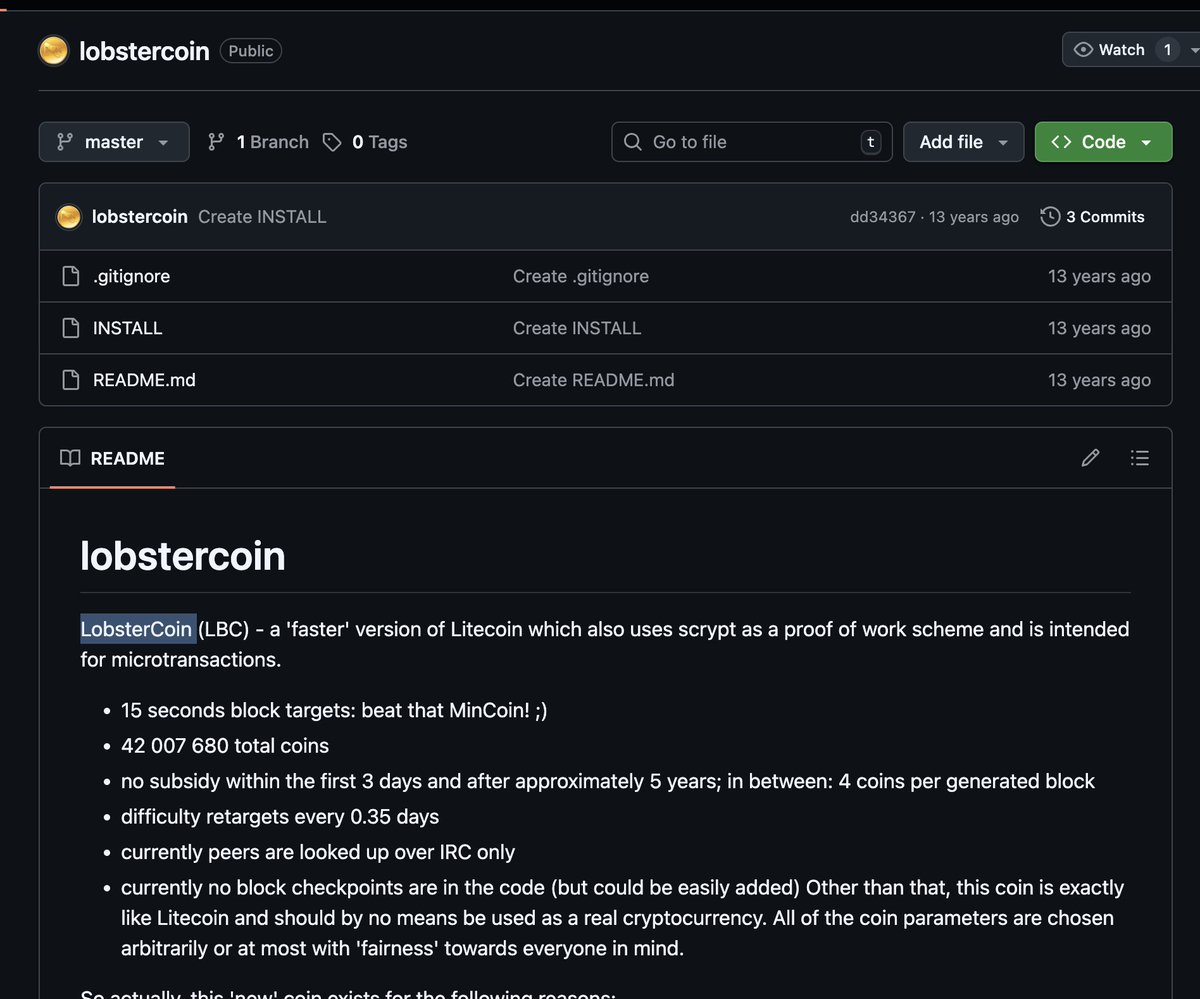Screen dimensions: 1200x999
Task: Open the lobstercoin repository name link
Action: coord(144,51)
